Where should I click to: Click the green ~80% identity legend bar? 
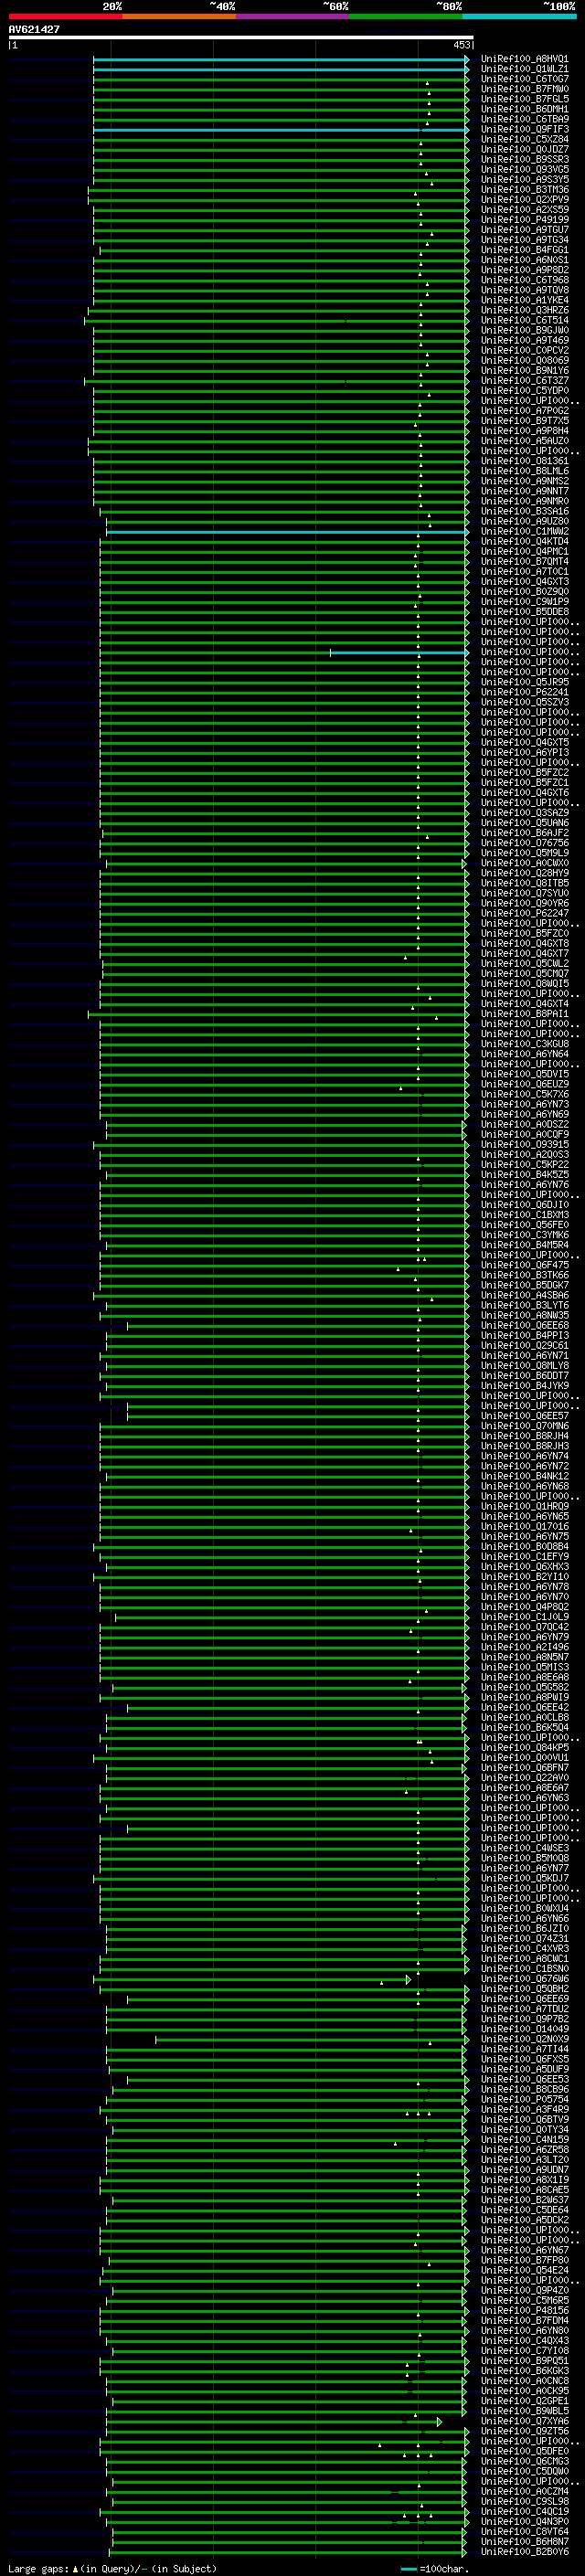point(406,16)
